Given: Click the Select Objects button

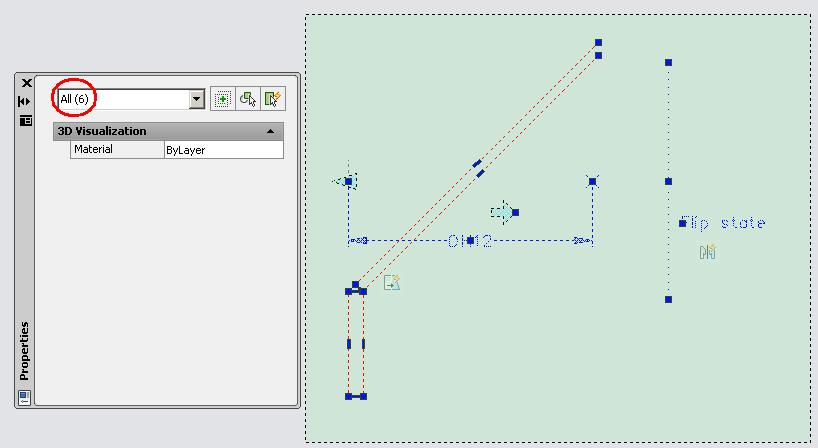Looking at the screenshot, I should 248,99.
